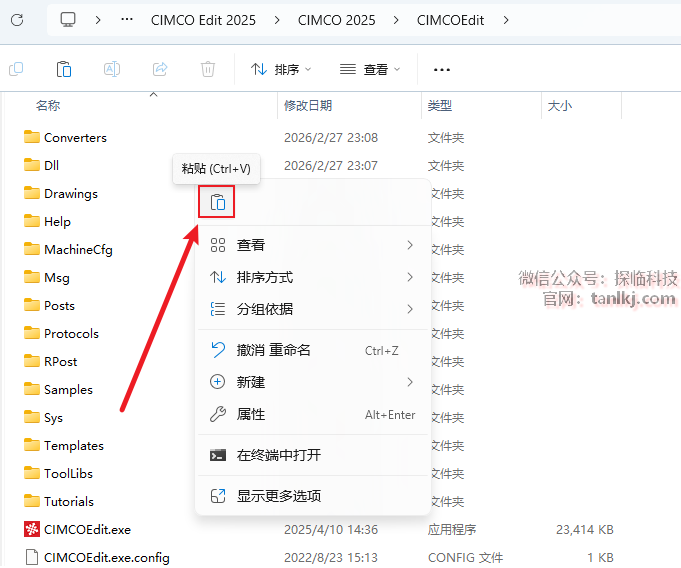Choose 撤消 重命名 in context menu
This screenshot has height=568, width=681.
coord(312,350)
